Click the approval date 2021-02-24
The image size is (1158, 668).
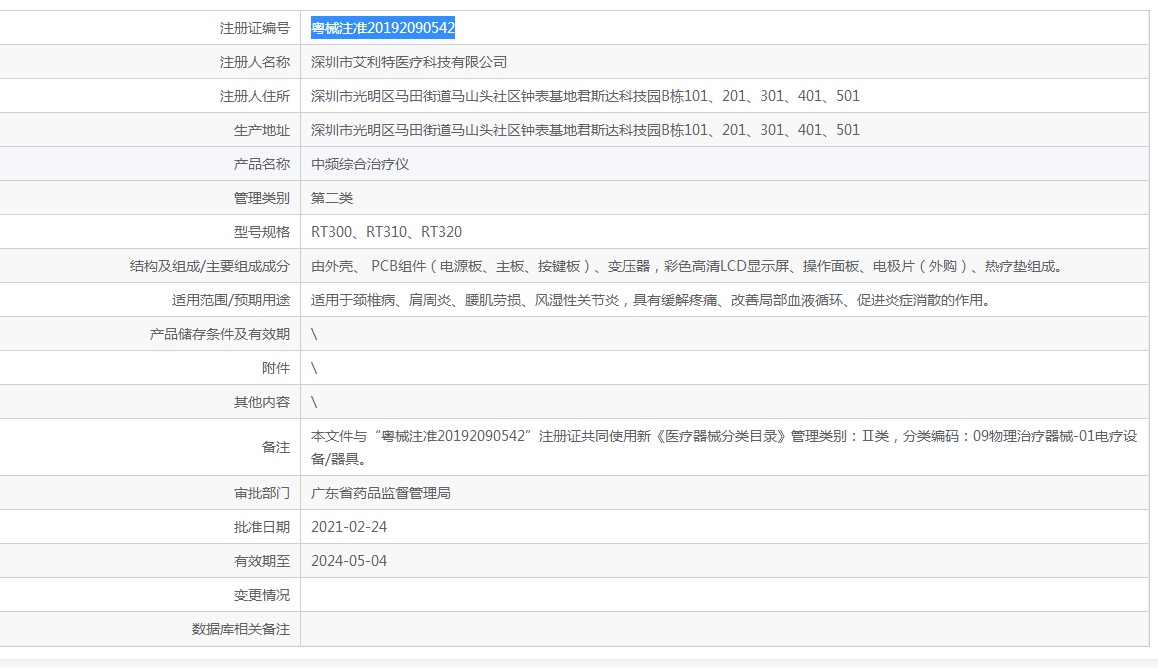349,527
